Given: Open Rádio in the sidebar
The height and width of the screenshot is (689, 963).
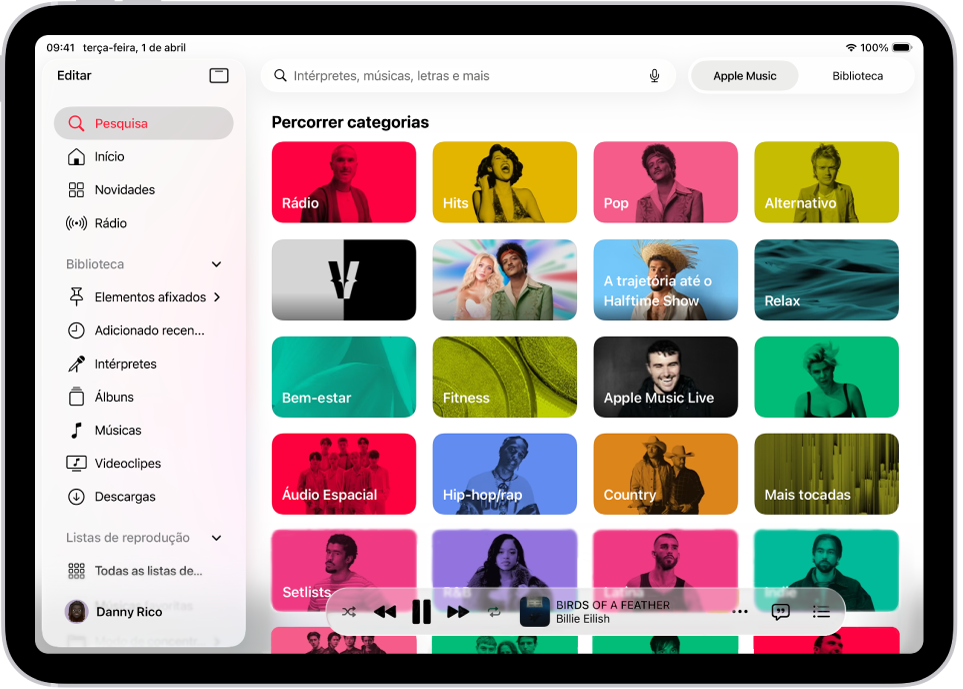Looking at the screenshot, I should click(x=144, y=223).
